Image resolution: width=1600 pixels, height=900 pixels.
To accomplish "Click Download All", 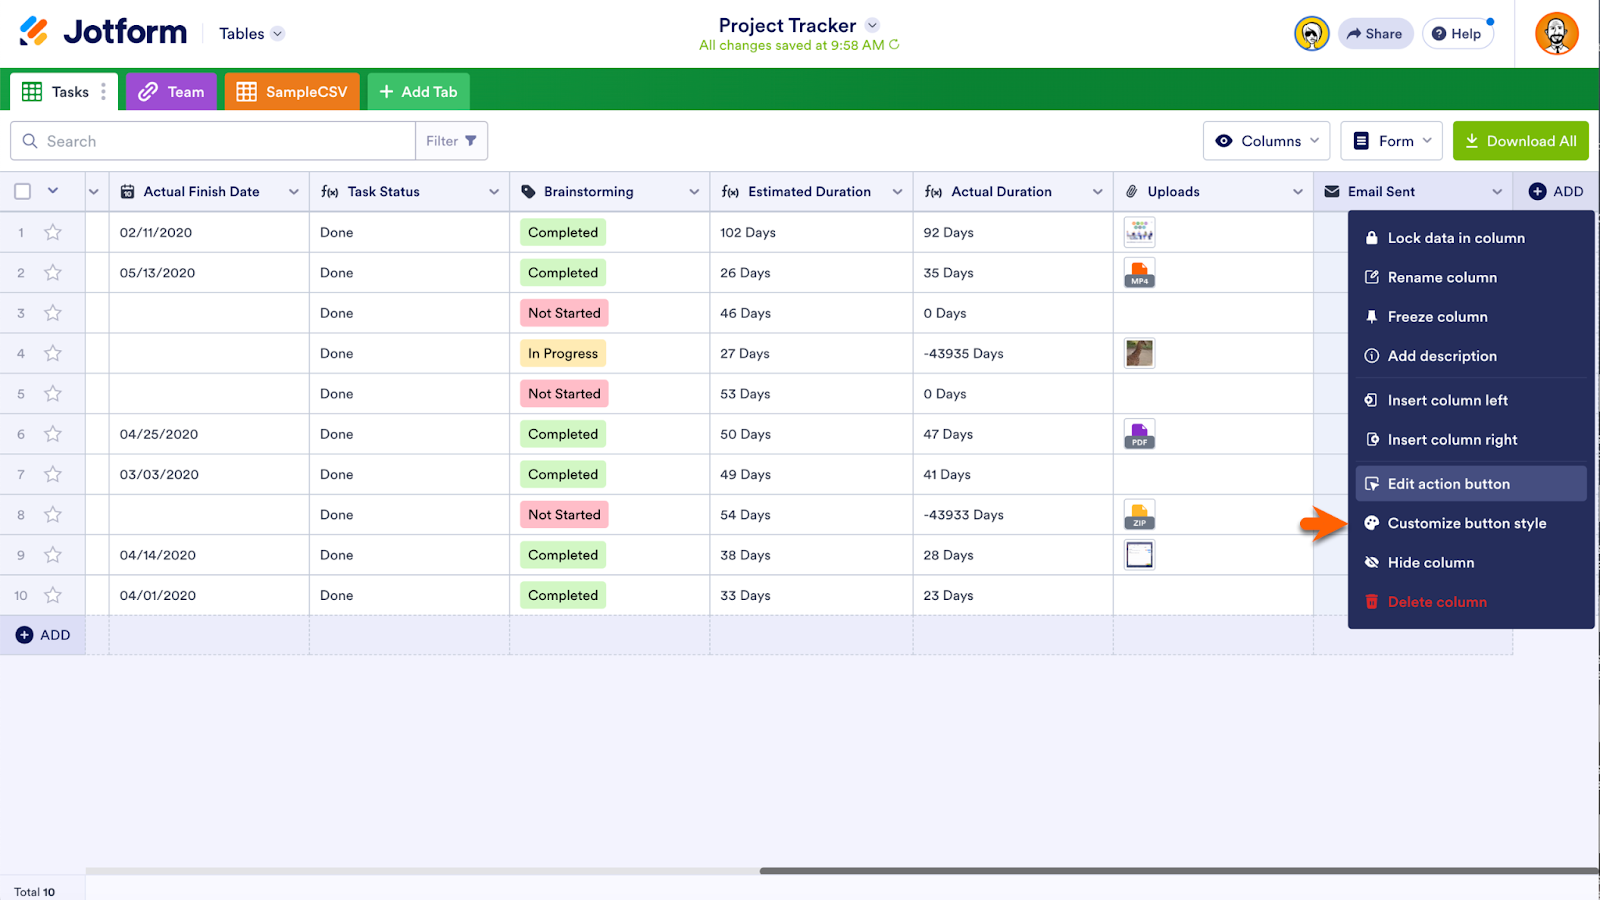I will pyautogui.click(x=1520, y=141).
